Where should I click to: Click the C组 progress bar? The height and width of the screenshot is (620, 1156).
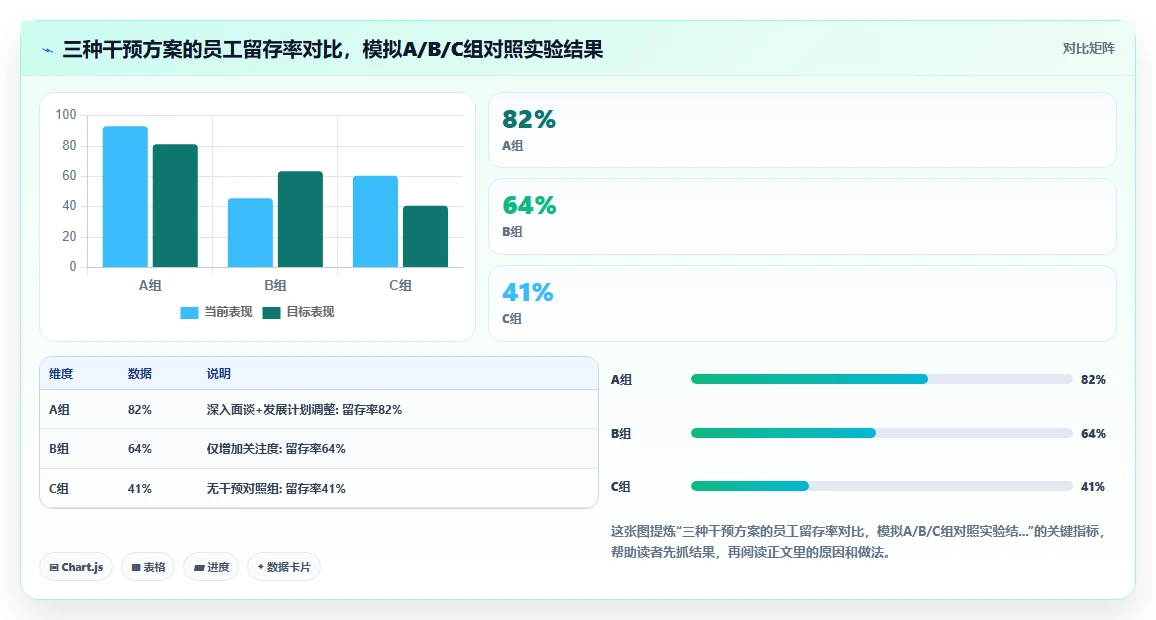pyautogui.click(x=881, y=486)
